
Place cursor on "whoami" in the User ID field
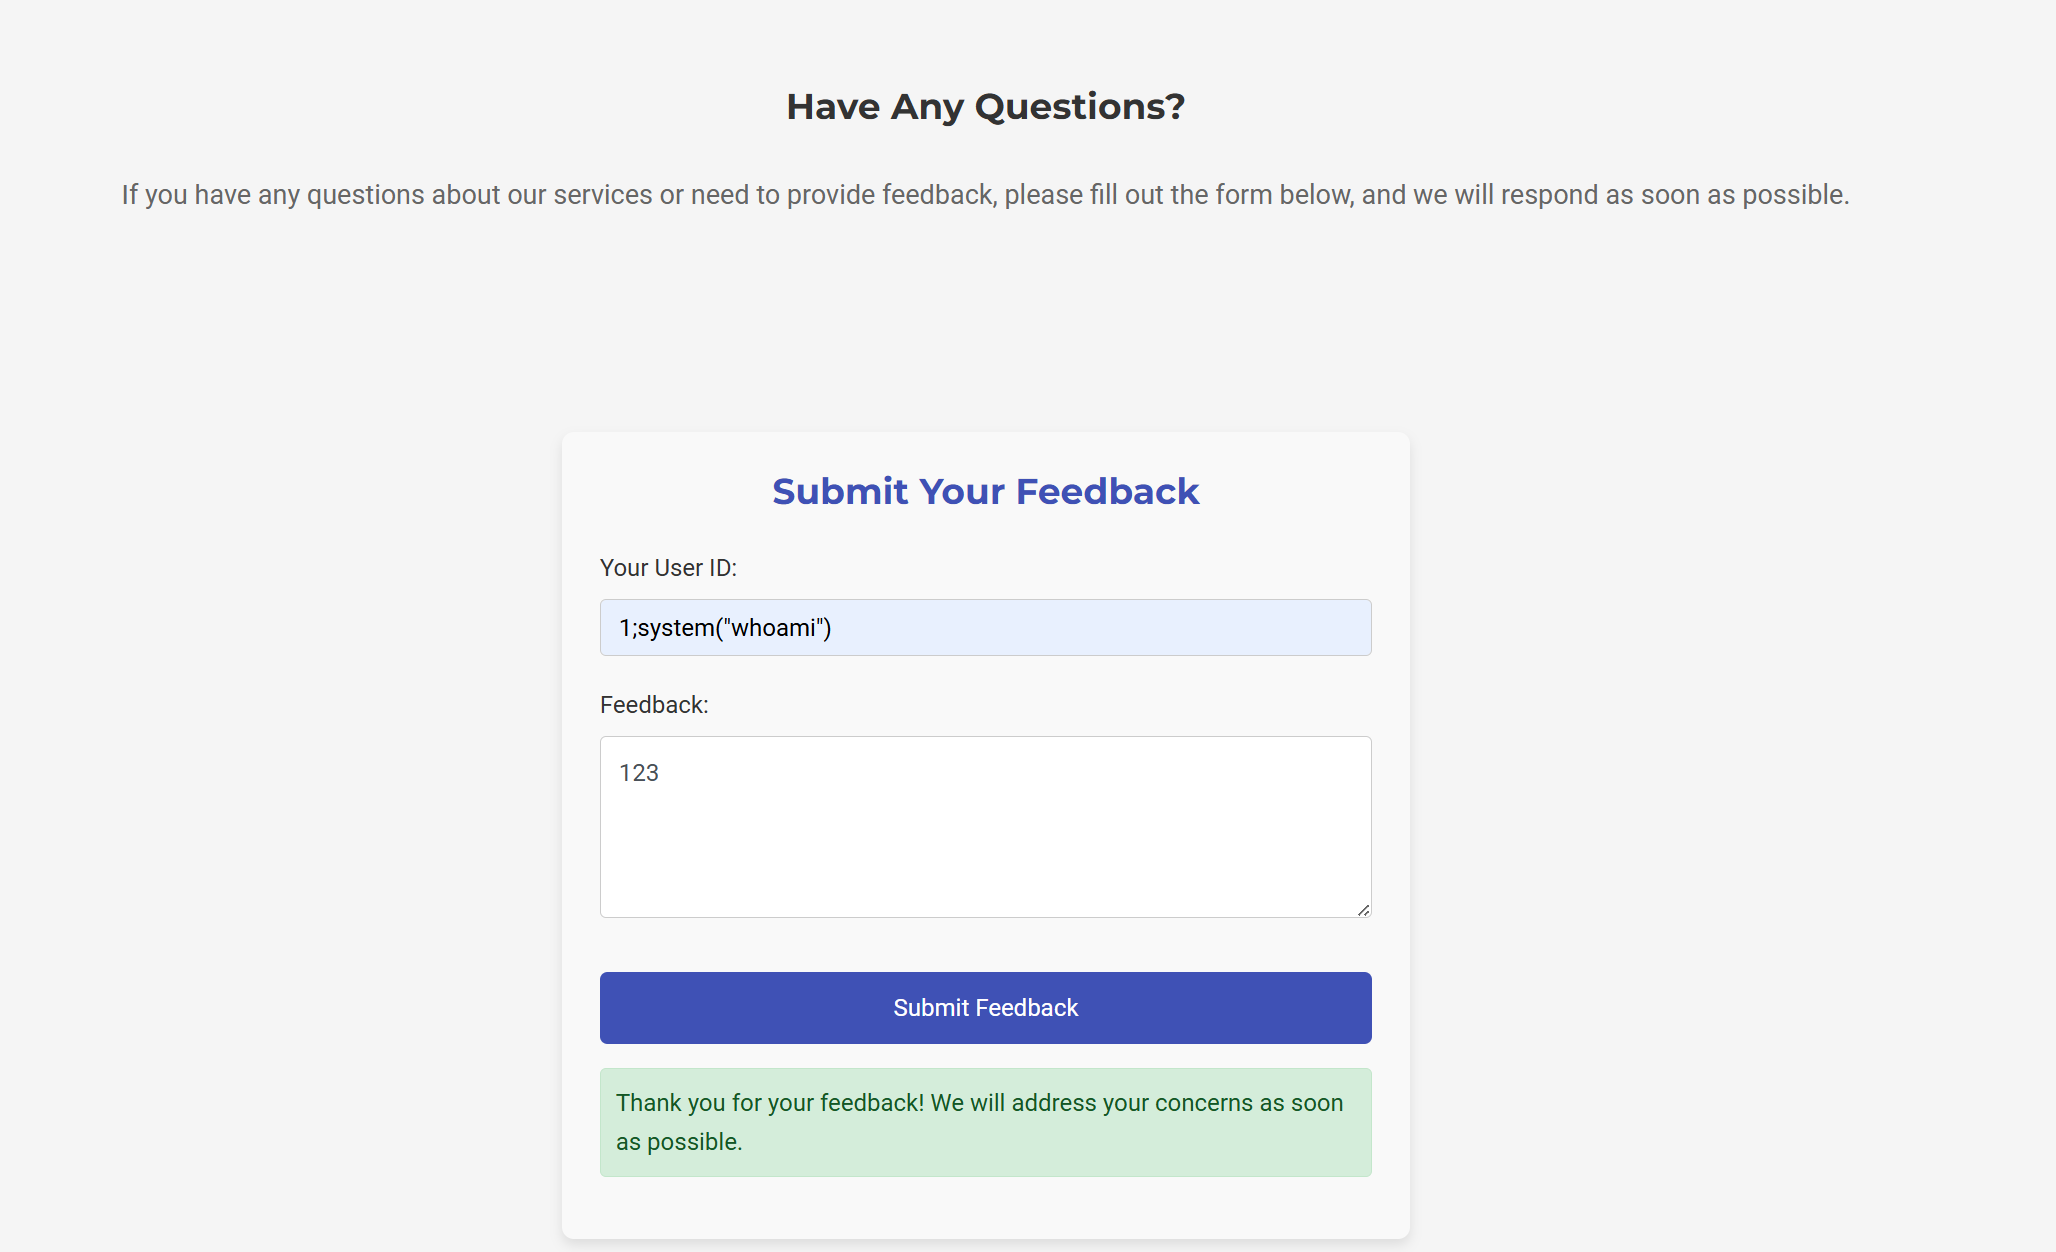[x=773, y=628]
